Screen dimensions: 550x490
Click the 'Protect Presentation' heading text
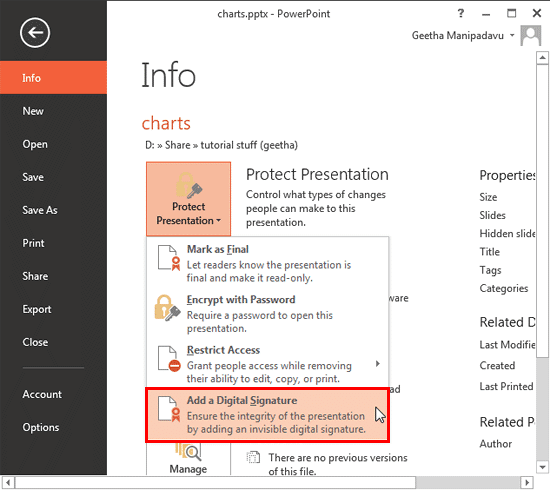click(317, 174)
